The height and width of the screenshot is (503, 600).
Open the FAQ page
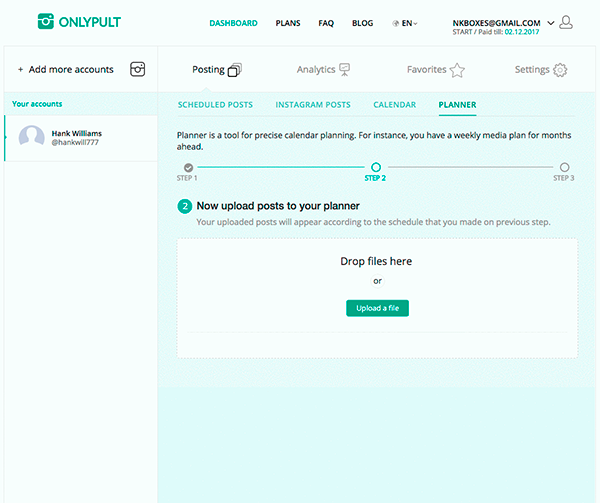pos(326,23)
